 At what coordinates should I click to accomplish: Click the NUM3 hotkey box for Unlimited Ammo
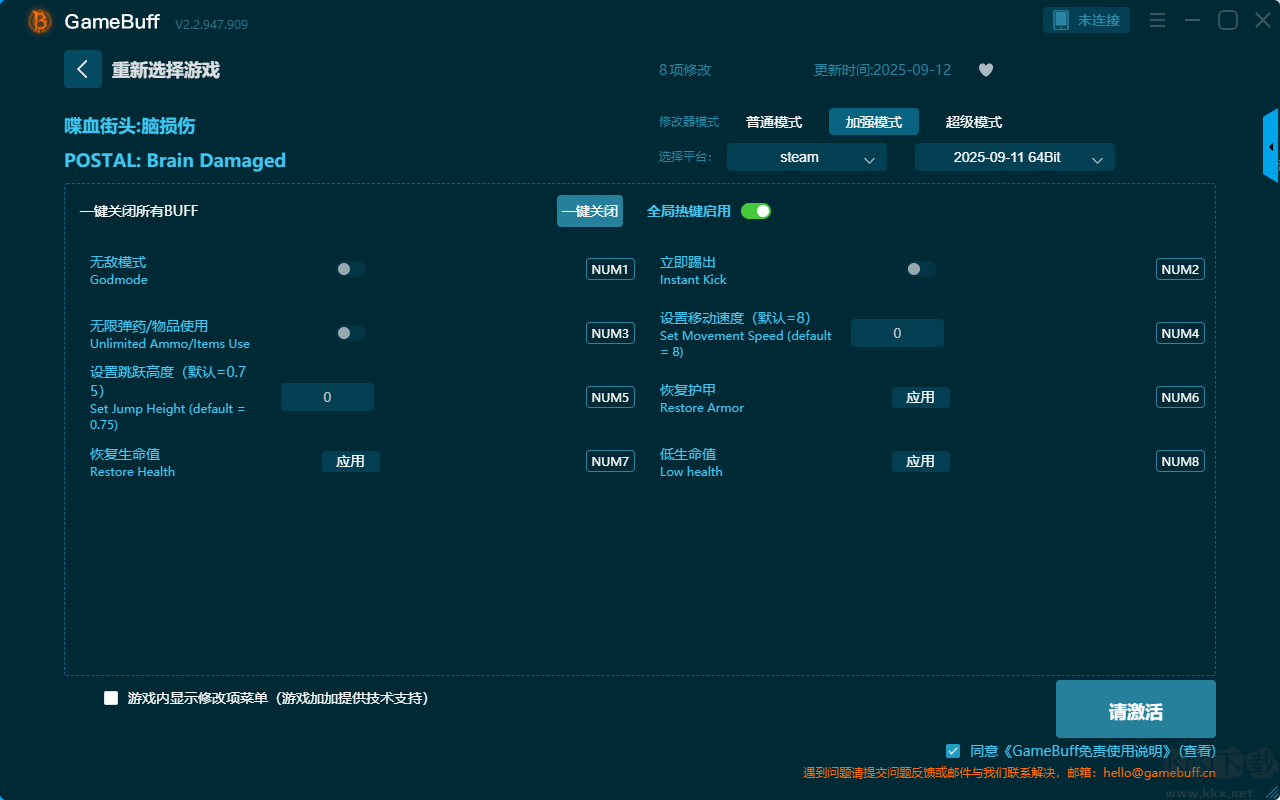pos(610,333)
